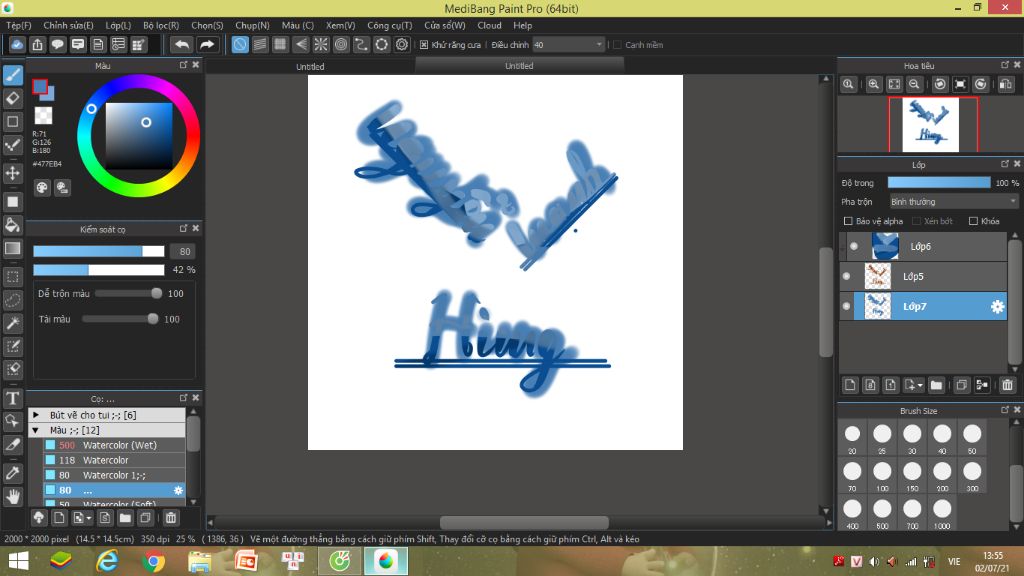Enable the radial snap guide
This screenshot has width=1024, height=576.
pos(321,44)
